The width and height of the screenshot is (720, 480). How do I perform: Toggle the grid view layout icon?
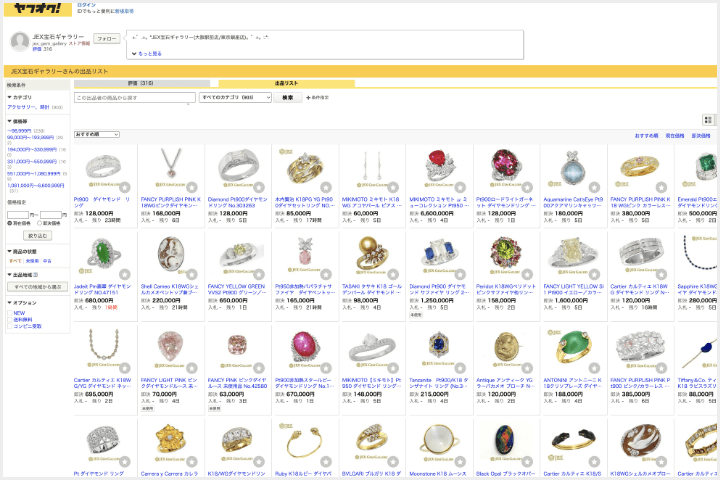pos(708,119)
